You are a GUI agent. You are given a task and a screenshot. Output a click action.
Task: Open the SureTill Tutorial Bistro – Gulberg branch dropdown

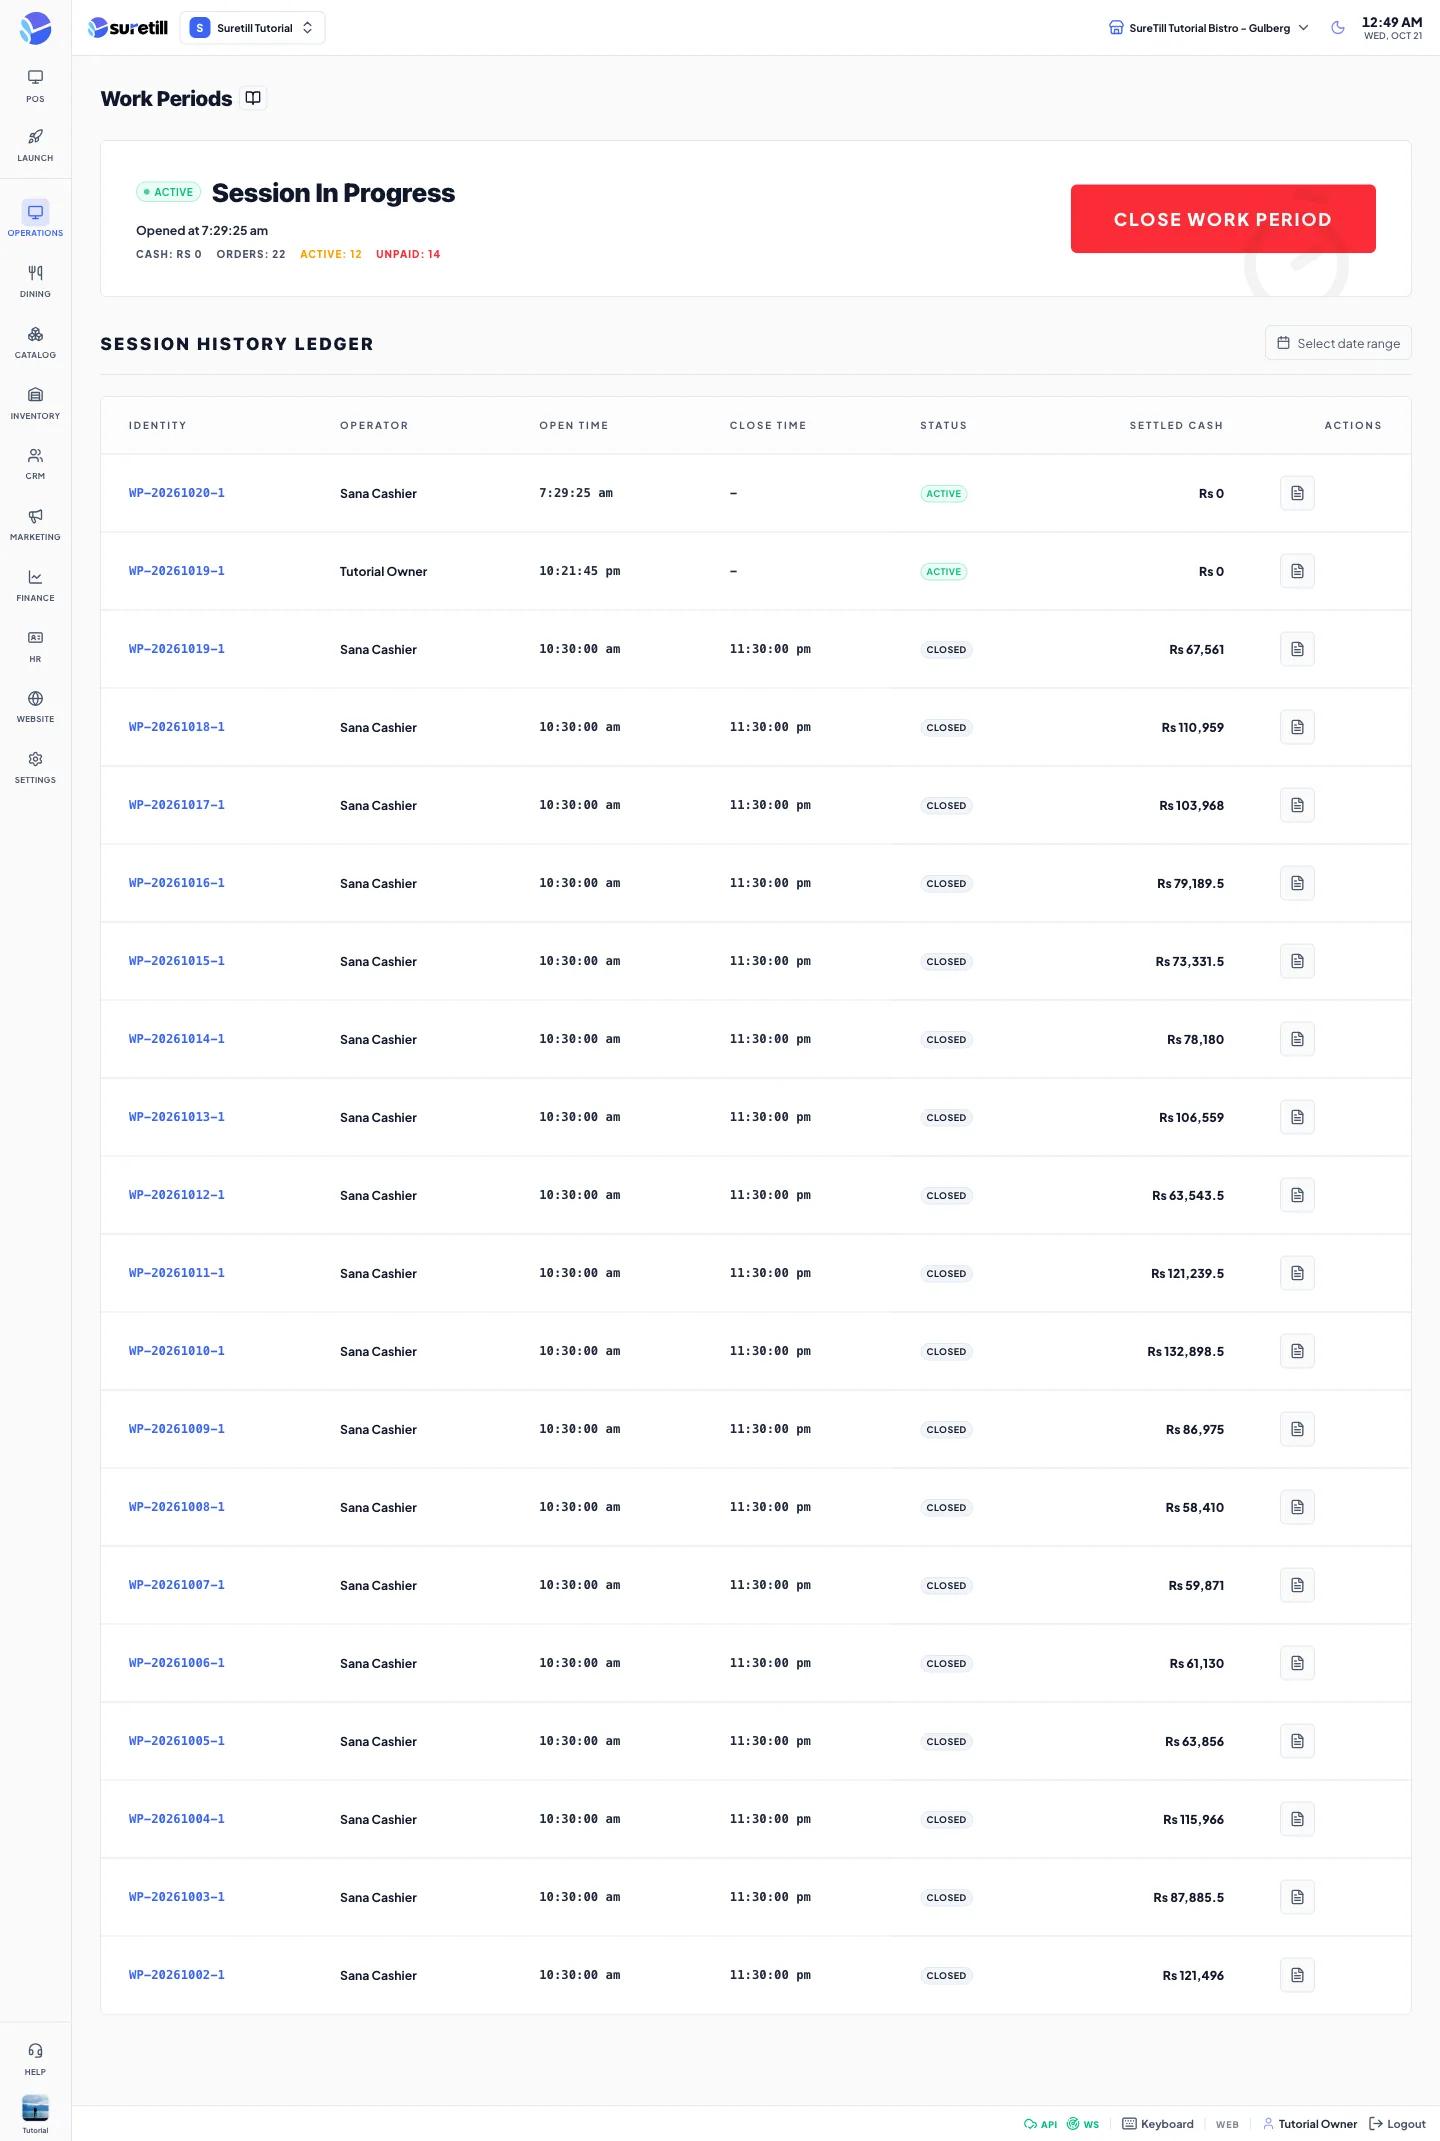click(1209, 28)
